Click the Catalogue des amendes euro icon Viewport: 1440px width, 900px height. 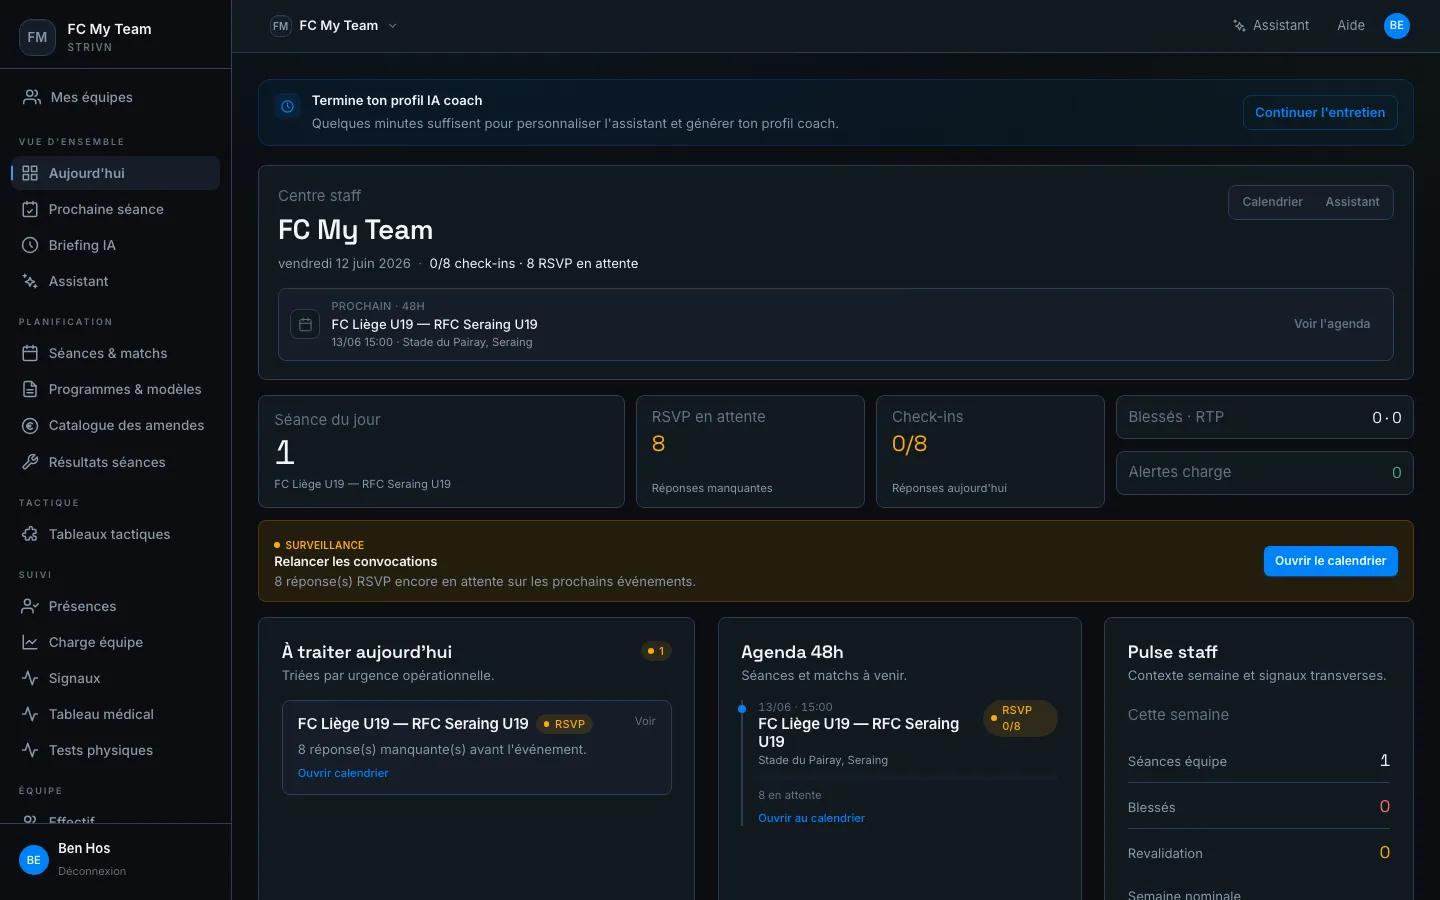click(30, 425)
